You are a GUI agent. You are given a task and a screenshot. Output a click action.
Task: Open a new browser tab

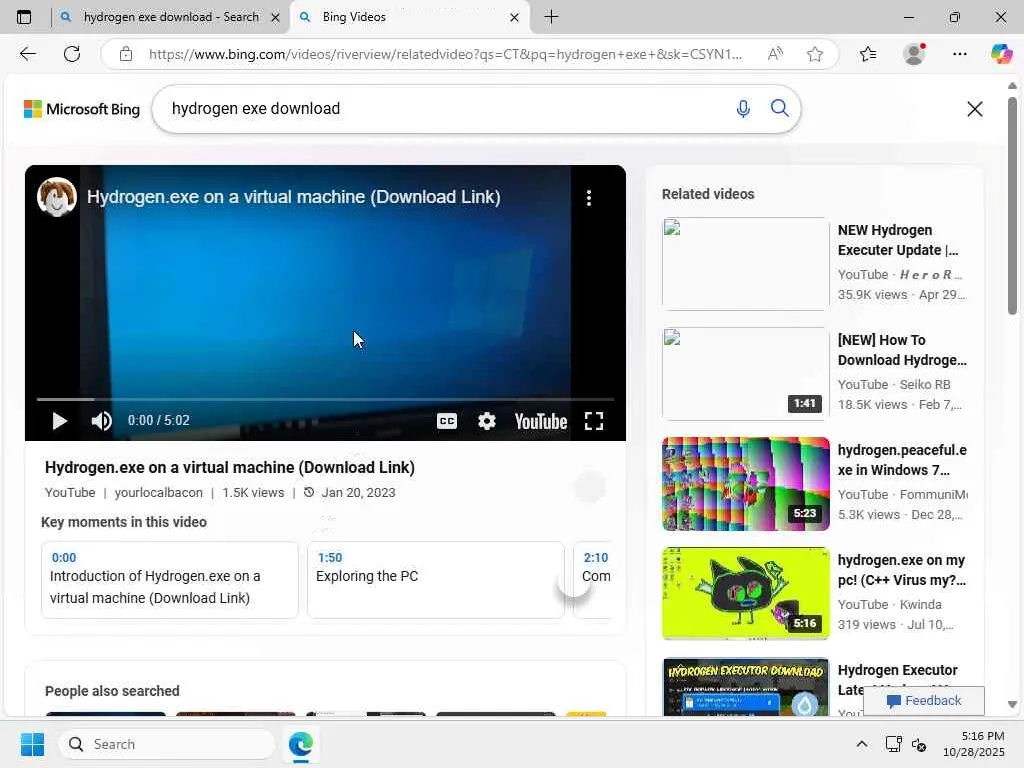(x=551, y=17)
